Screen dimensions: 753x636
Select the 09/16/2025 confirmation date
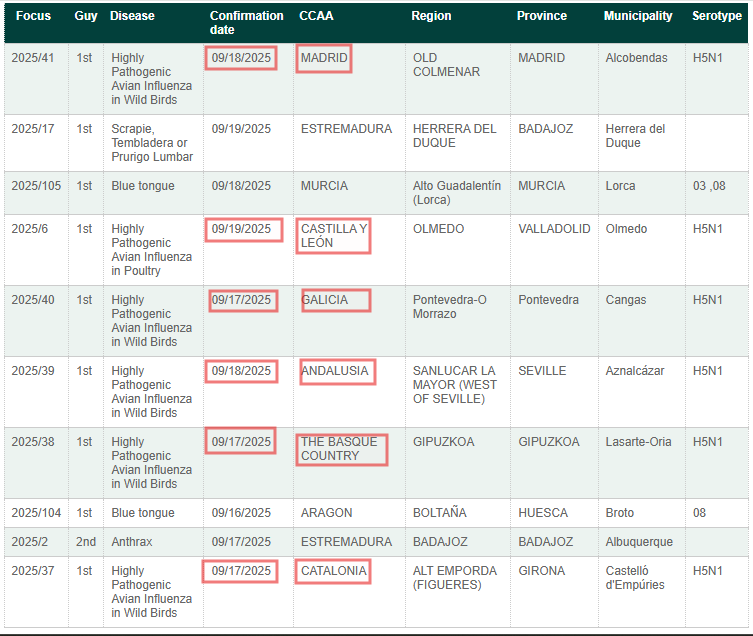tap(241, 513)
